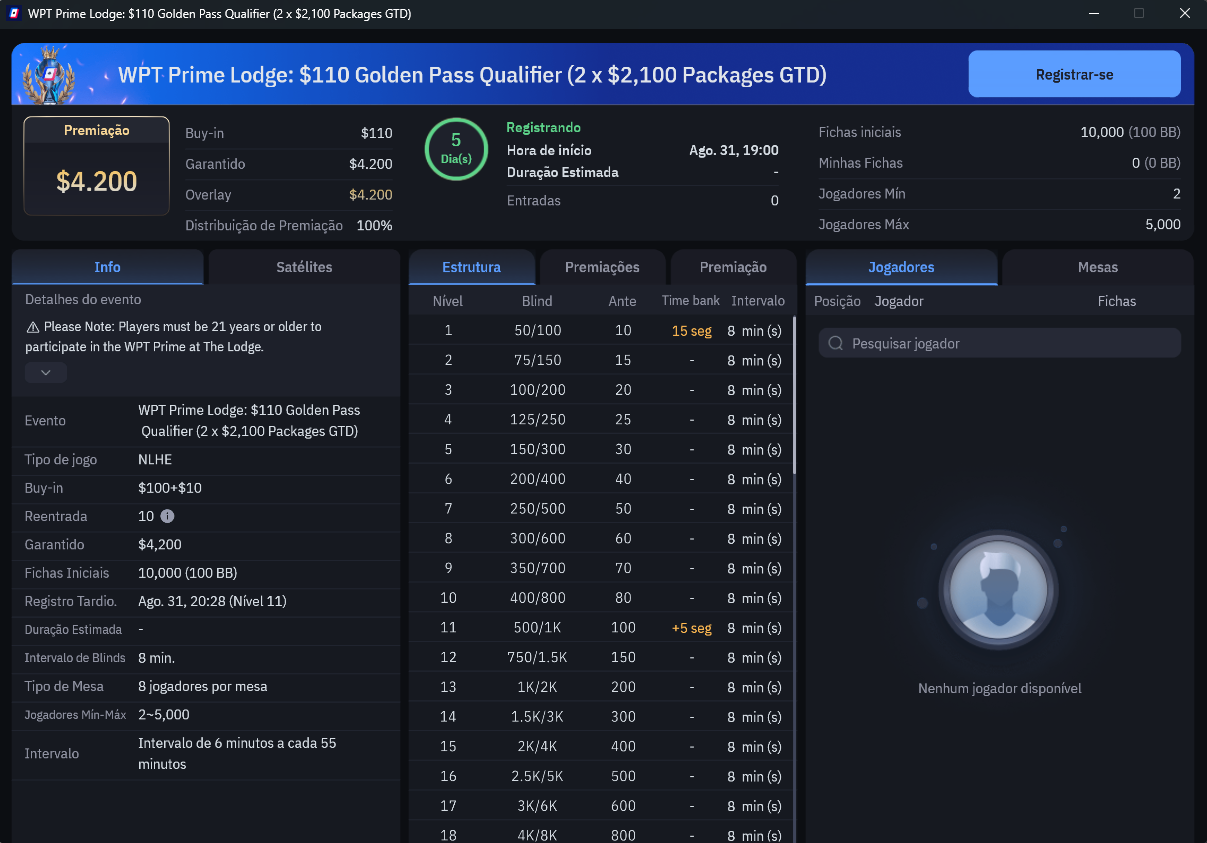Click the 3K/6K blind value
Image resolution: width=1207 pixels, height=843 pixels.
point(537,807)
